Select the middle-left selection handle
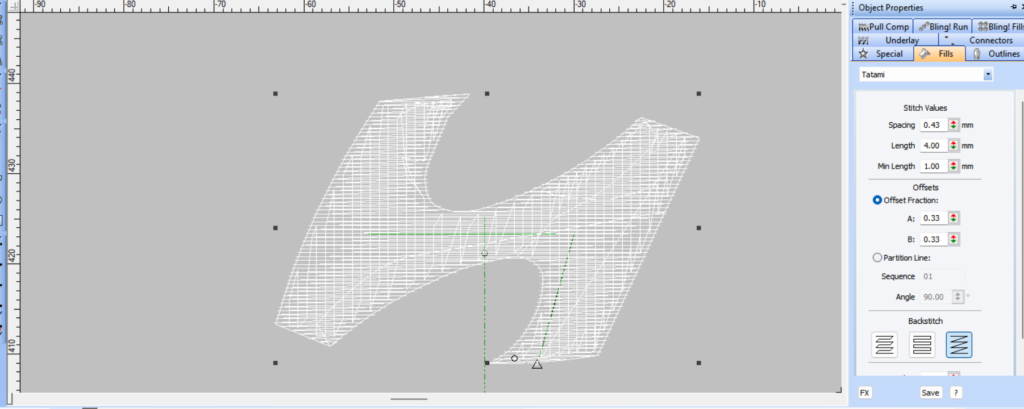1024x409 pixels. tap(276, 228)
